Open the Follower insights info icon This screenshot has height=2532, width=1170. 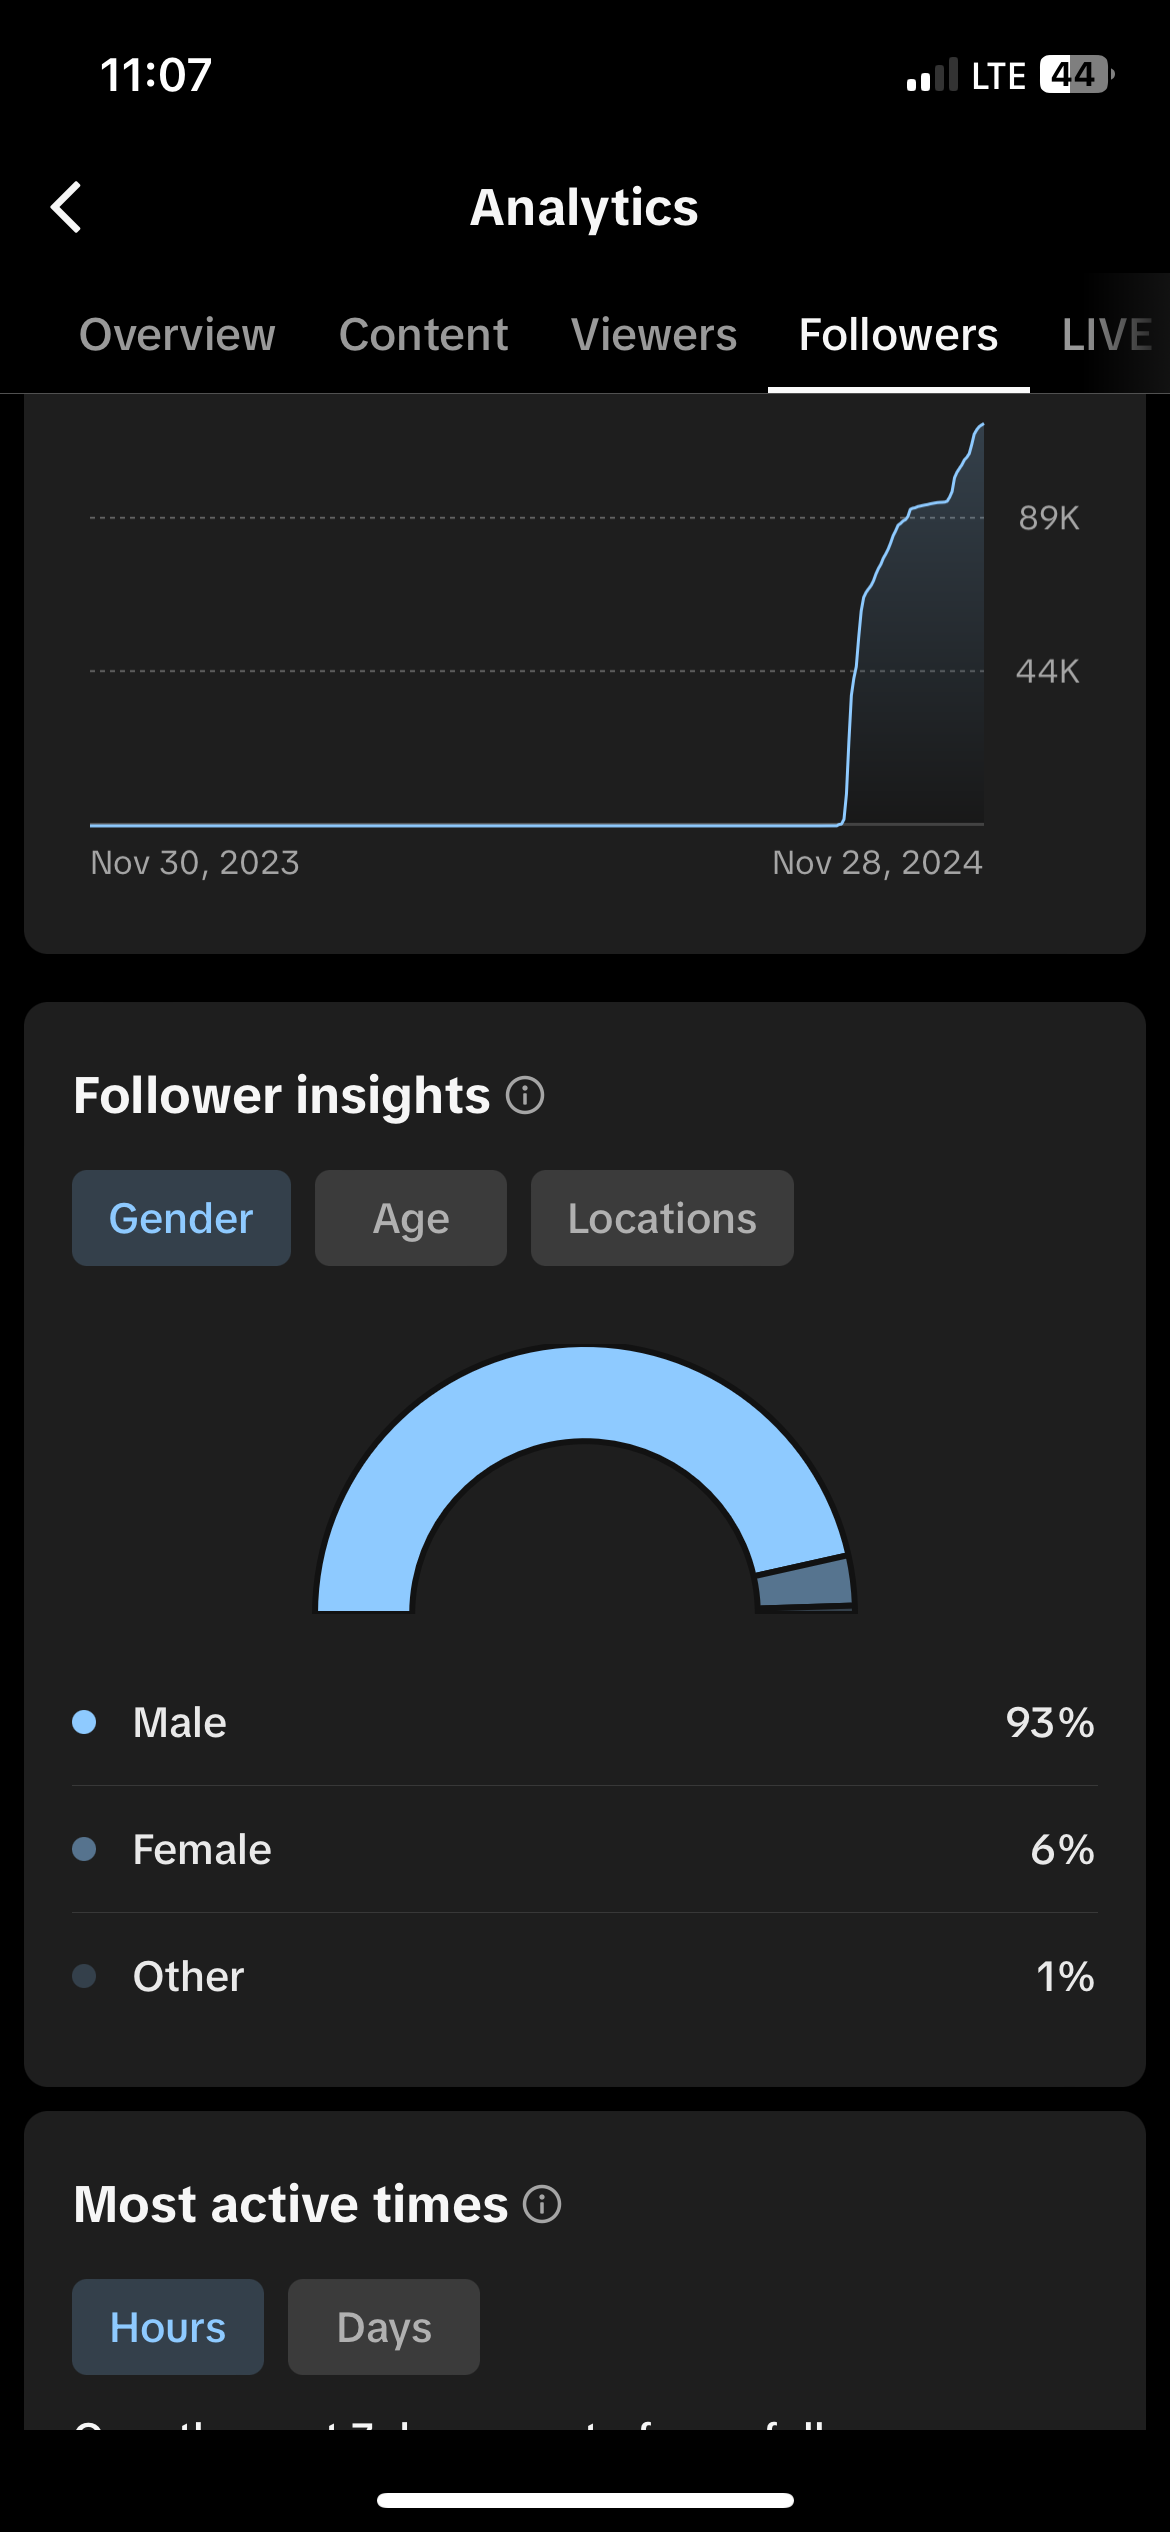tap(525, 1095)
